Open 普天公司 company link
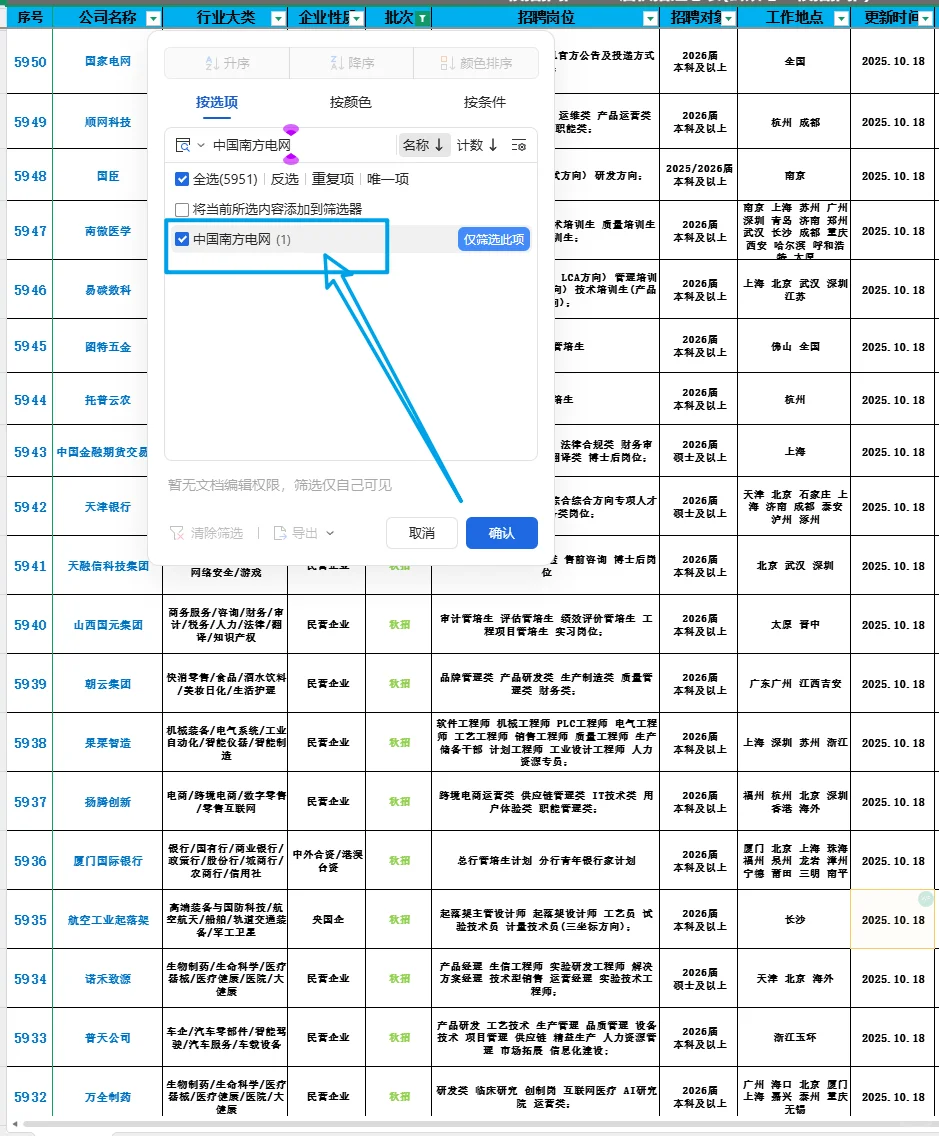 pyautogui.click(x=108, y=1038)
